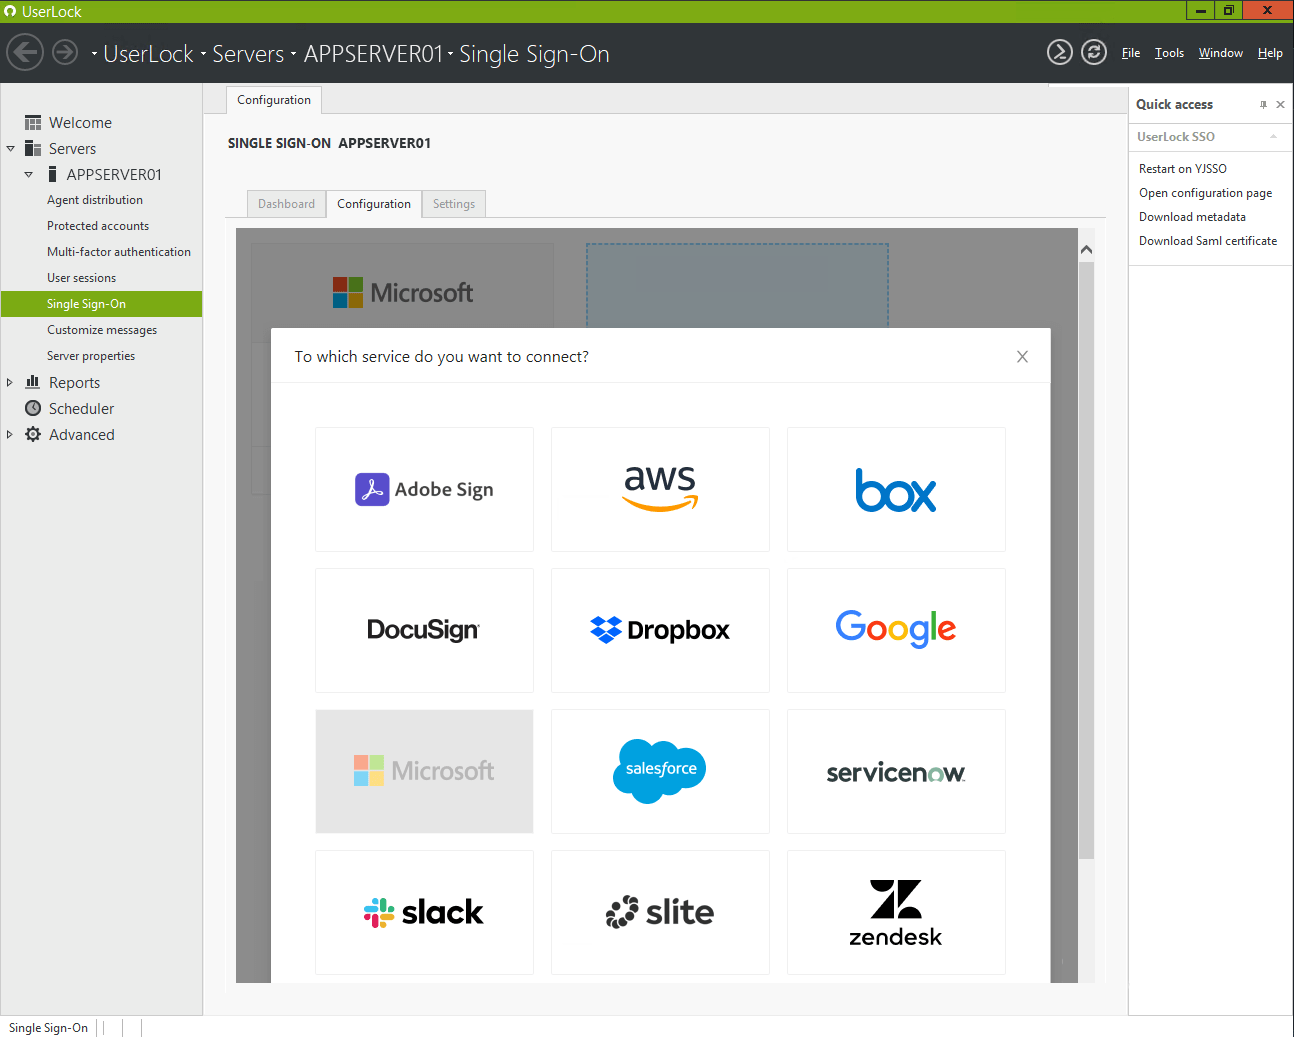The image size is (1294, 1037).
Task: Choose the AWS service tile
Action: click(x=660, y=489)
